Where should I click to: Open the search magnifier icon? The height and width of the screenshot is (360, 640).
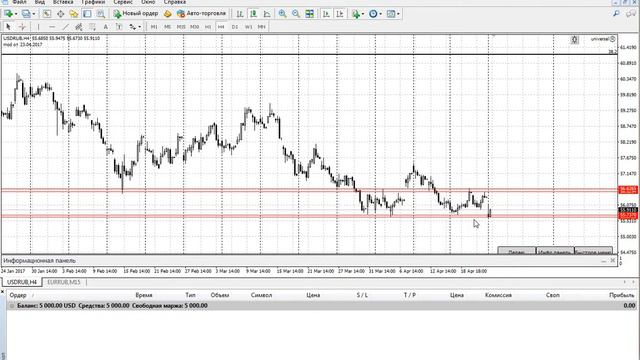[x=616, y=13]
